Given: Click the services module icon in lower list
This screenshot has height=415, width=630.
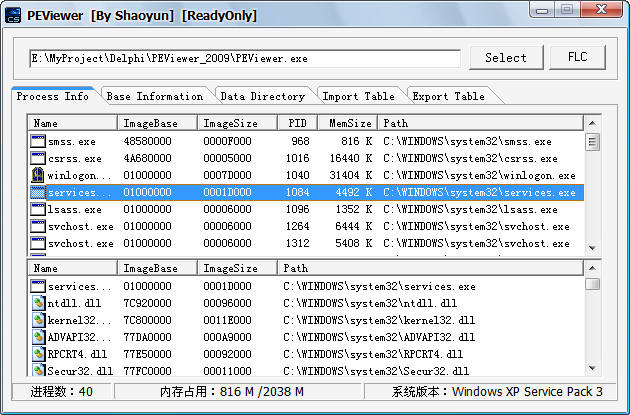Looking at the screenshot, I should click(x=38, y=286).
